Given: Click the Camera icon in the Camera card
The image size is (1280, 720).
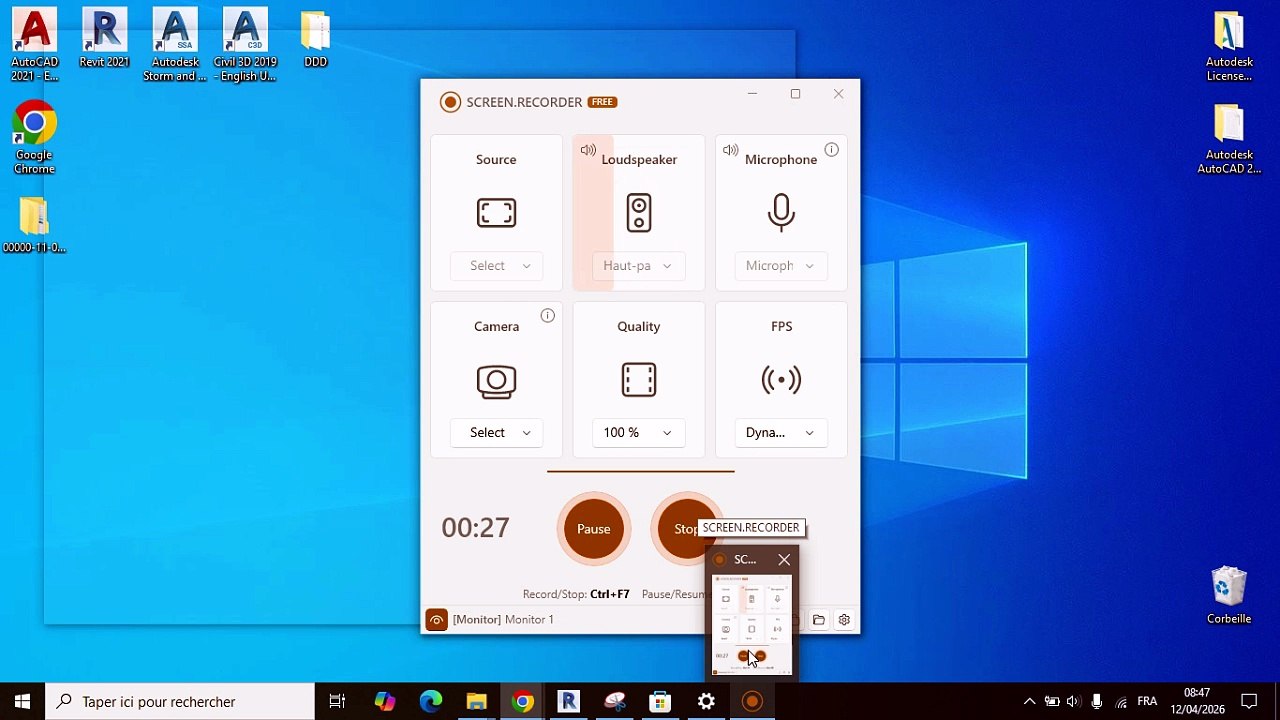Looking at the screenshot, I should (496, 381).
